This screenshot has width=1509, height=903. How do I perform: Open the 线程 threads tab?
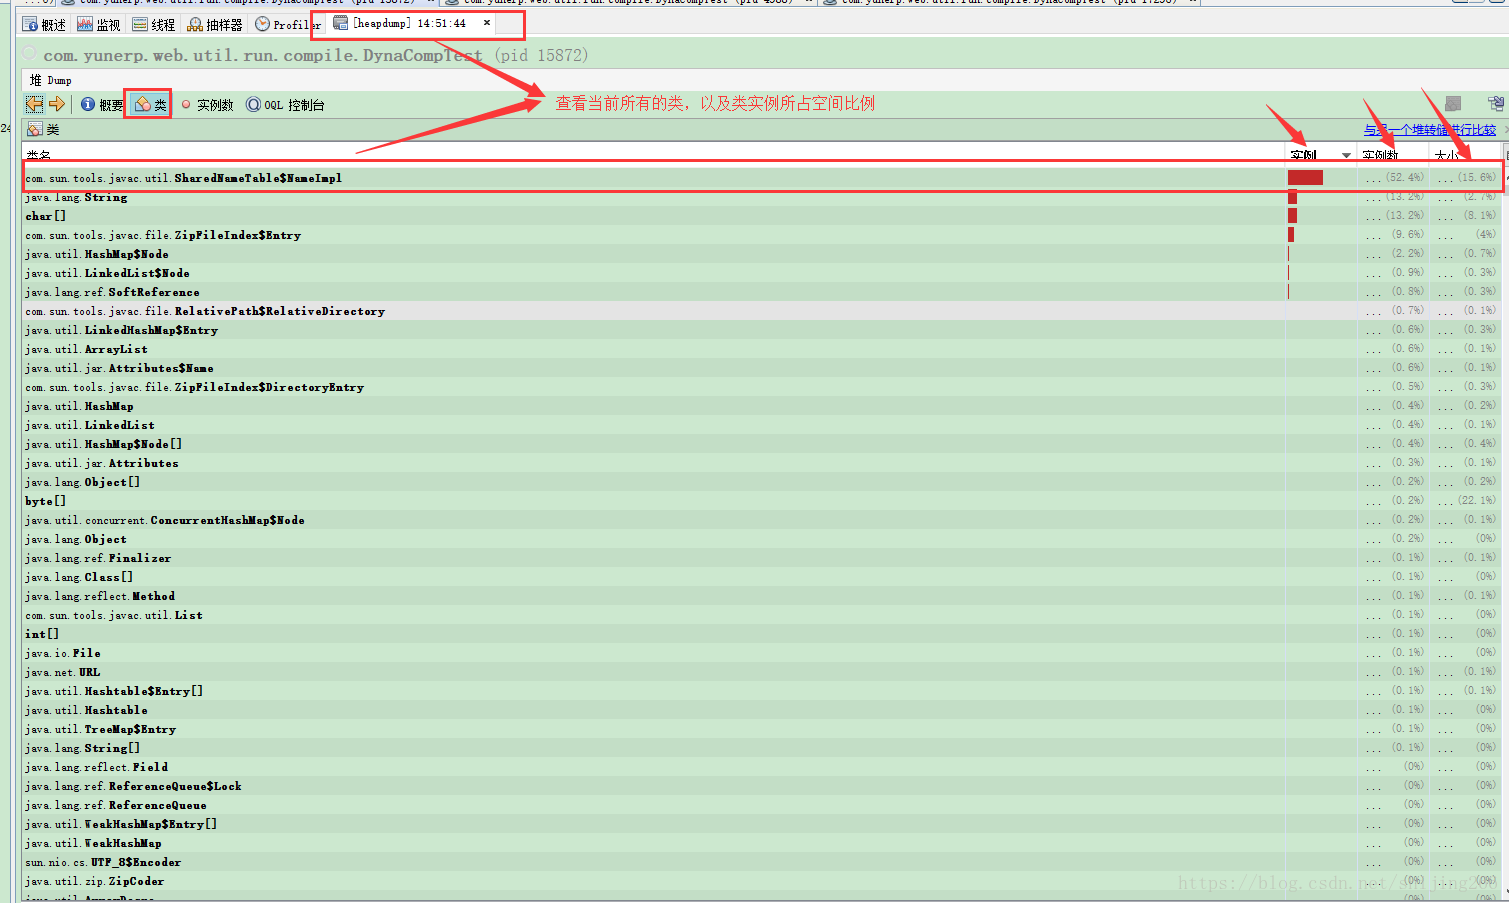(154, 24)
